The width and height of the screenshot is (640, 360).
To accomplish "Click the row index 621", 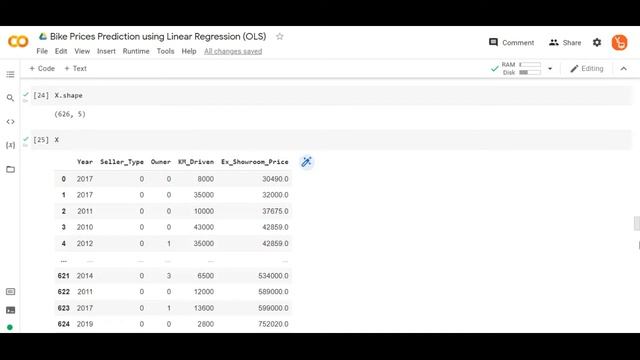I will (x=63, y=276).
